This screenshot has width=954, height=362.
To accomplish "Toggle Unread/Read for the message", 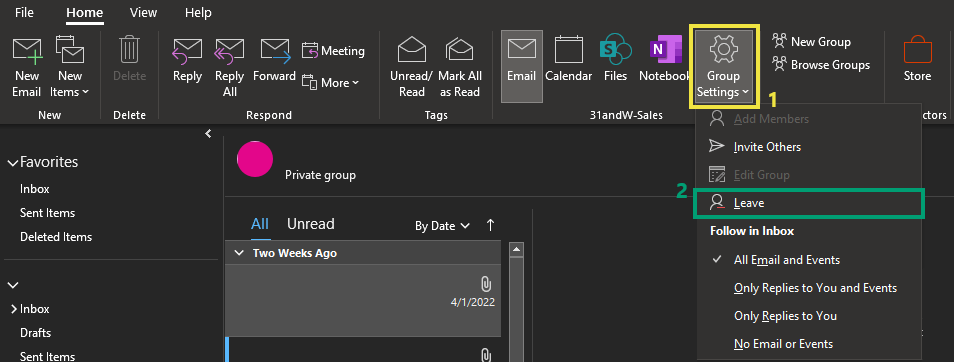I will [x=412, y=67].
